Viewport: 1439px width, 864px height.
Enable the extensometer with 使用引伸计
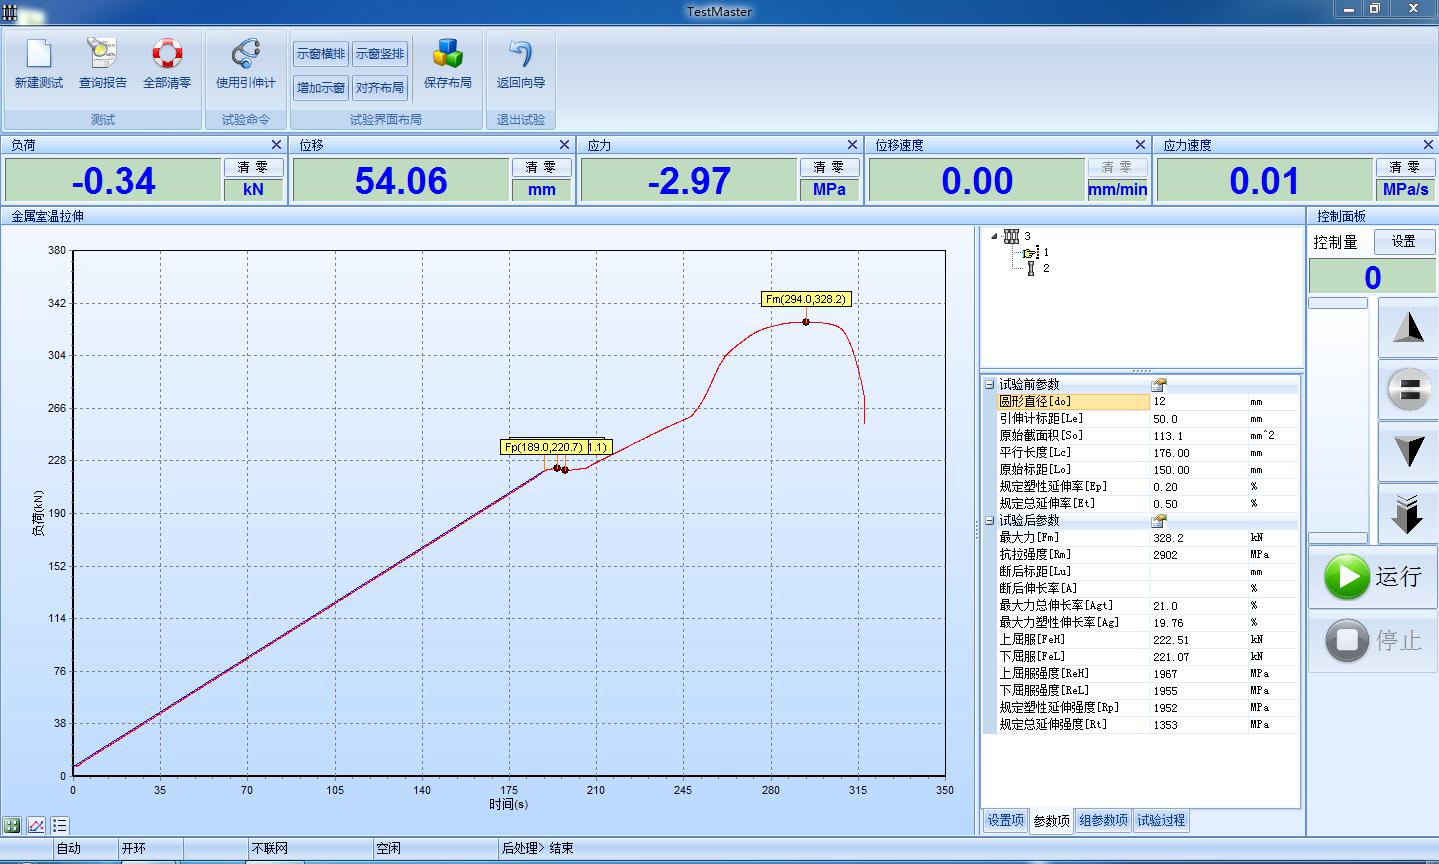click(245, 64)
